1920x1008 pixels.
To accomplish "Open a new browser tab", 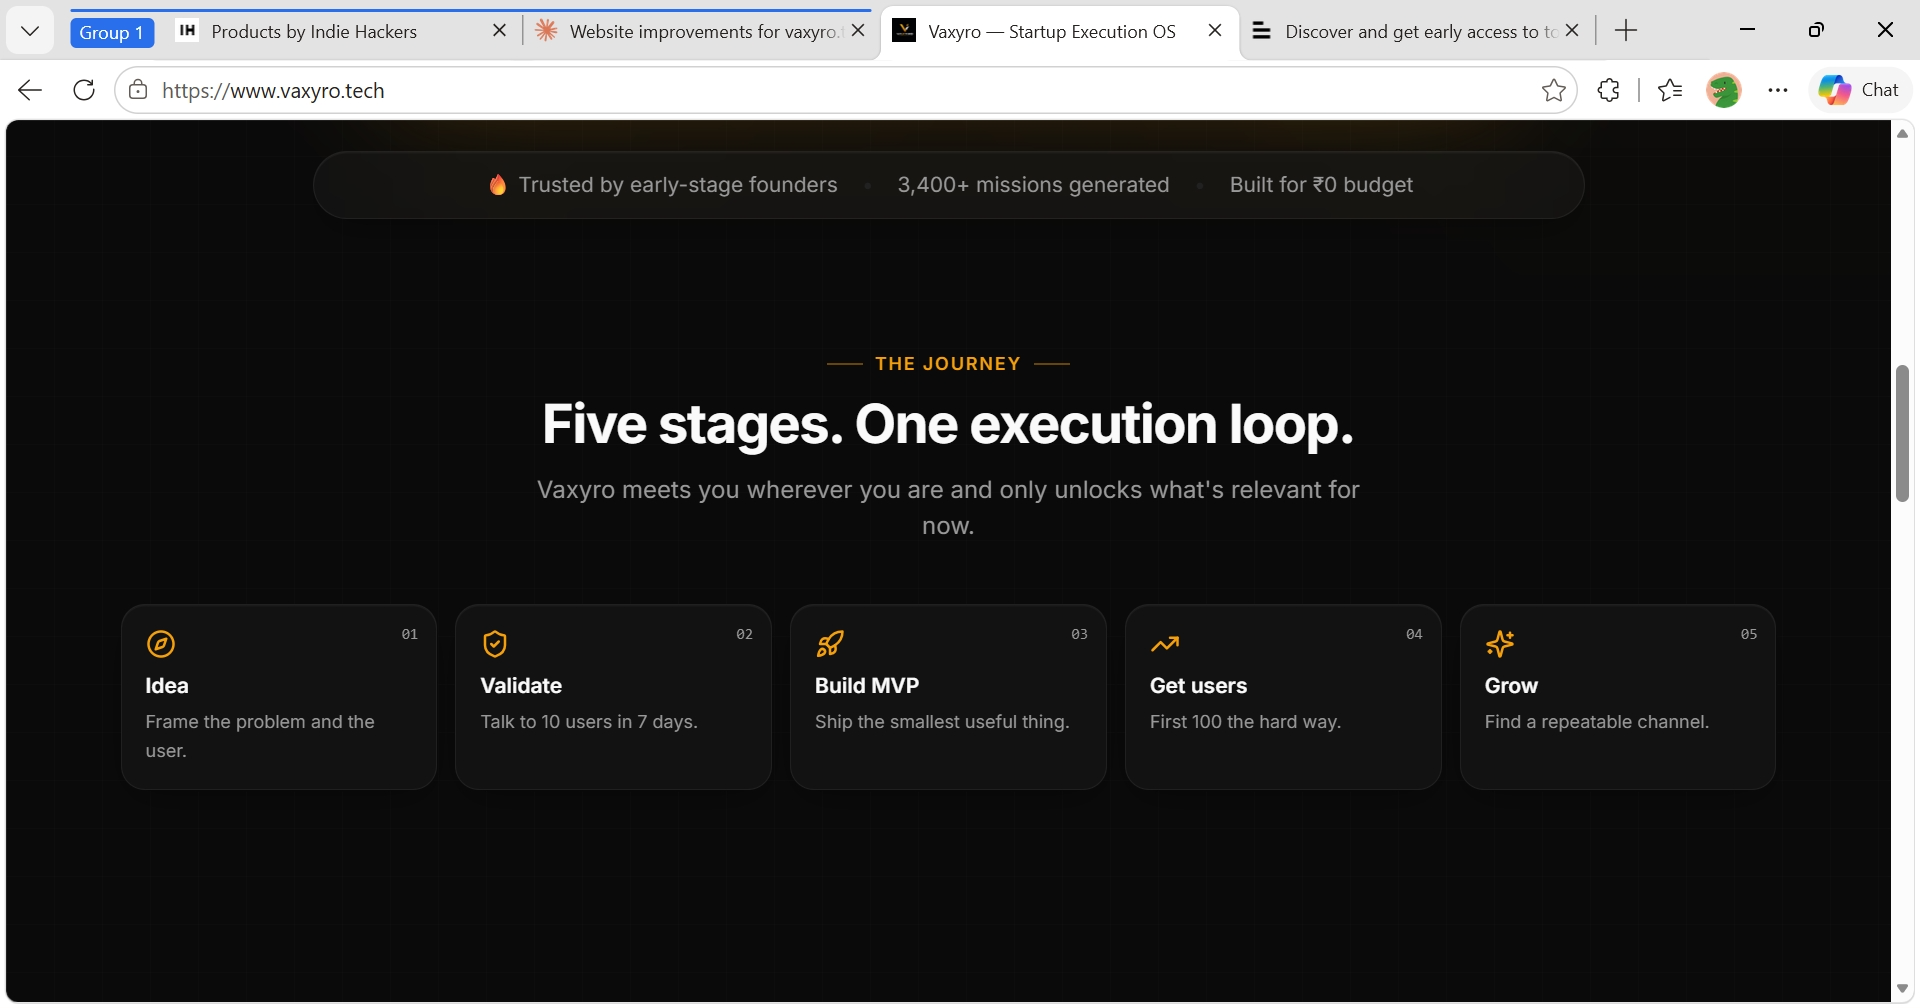I will click(x=1626, y=31).
